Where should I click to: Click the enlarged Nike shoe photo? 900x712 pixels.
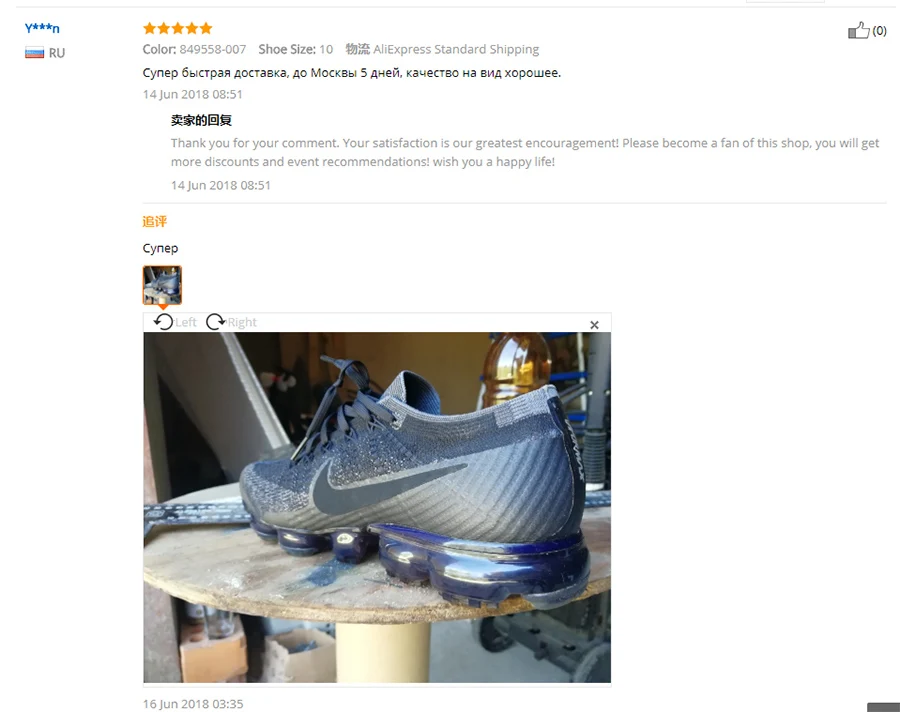pos(377,508)
